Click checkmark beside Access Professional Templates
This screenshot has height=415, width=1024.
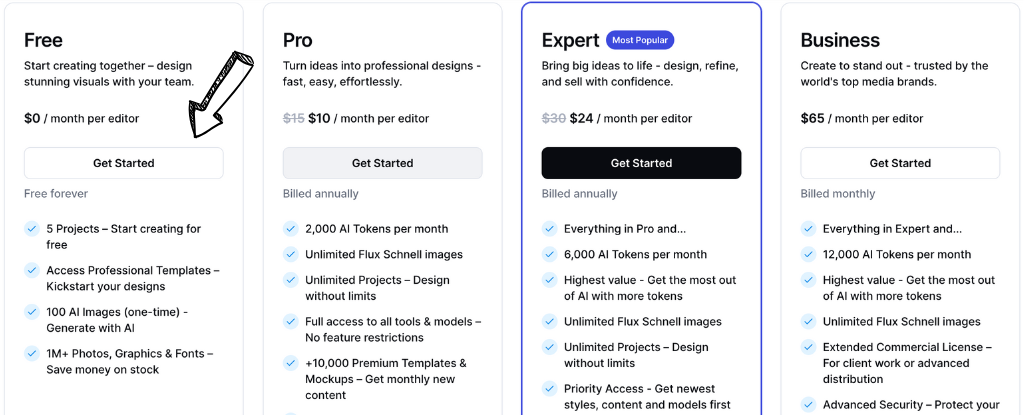[x=32, y=271]
